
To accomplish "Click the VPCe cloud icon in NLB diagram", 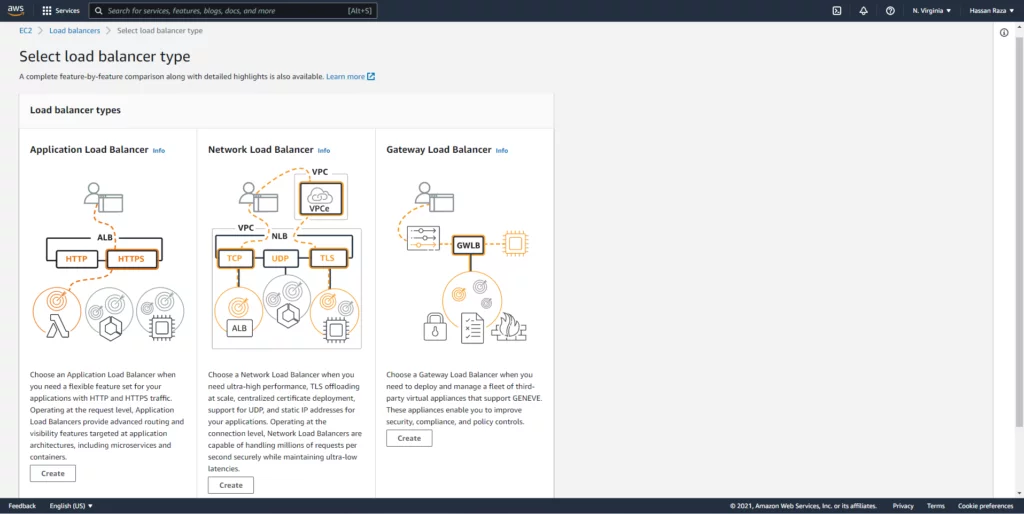I will tap(320, 199).
